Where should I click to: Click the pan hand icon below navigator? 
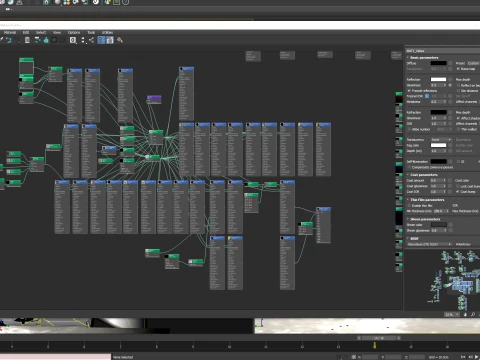(x=465, y=314)
